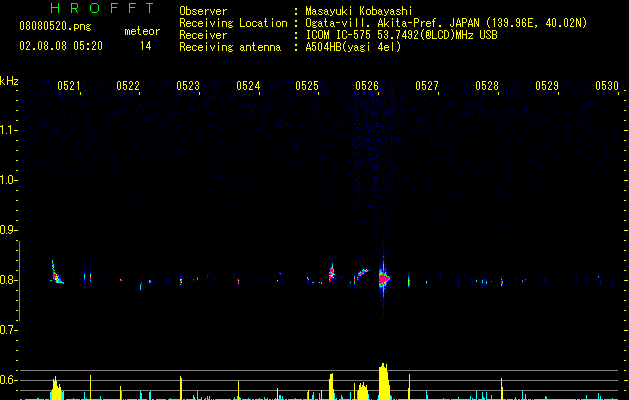Click the HROFFT title text
The image size is (629, 400).
point(102,8)
